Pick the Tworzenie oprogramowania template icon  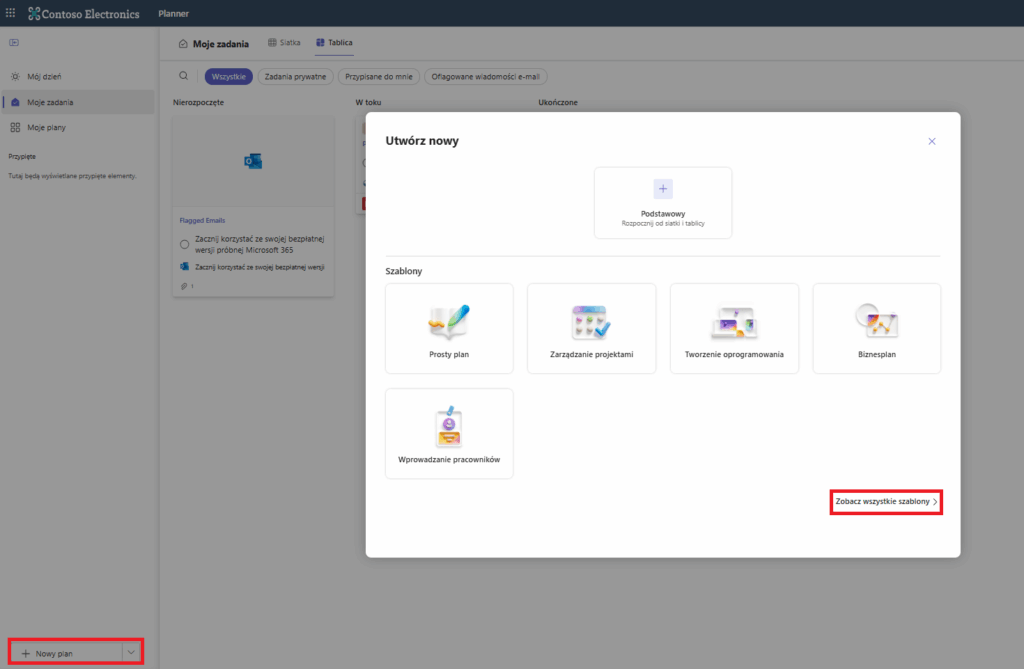point(734,320)
